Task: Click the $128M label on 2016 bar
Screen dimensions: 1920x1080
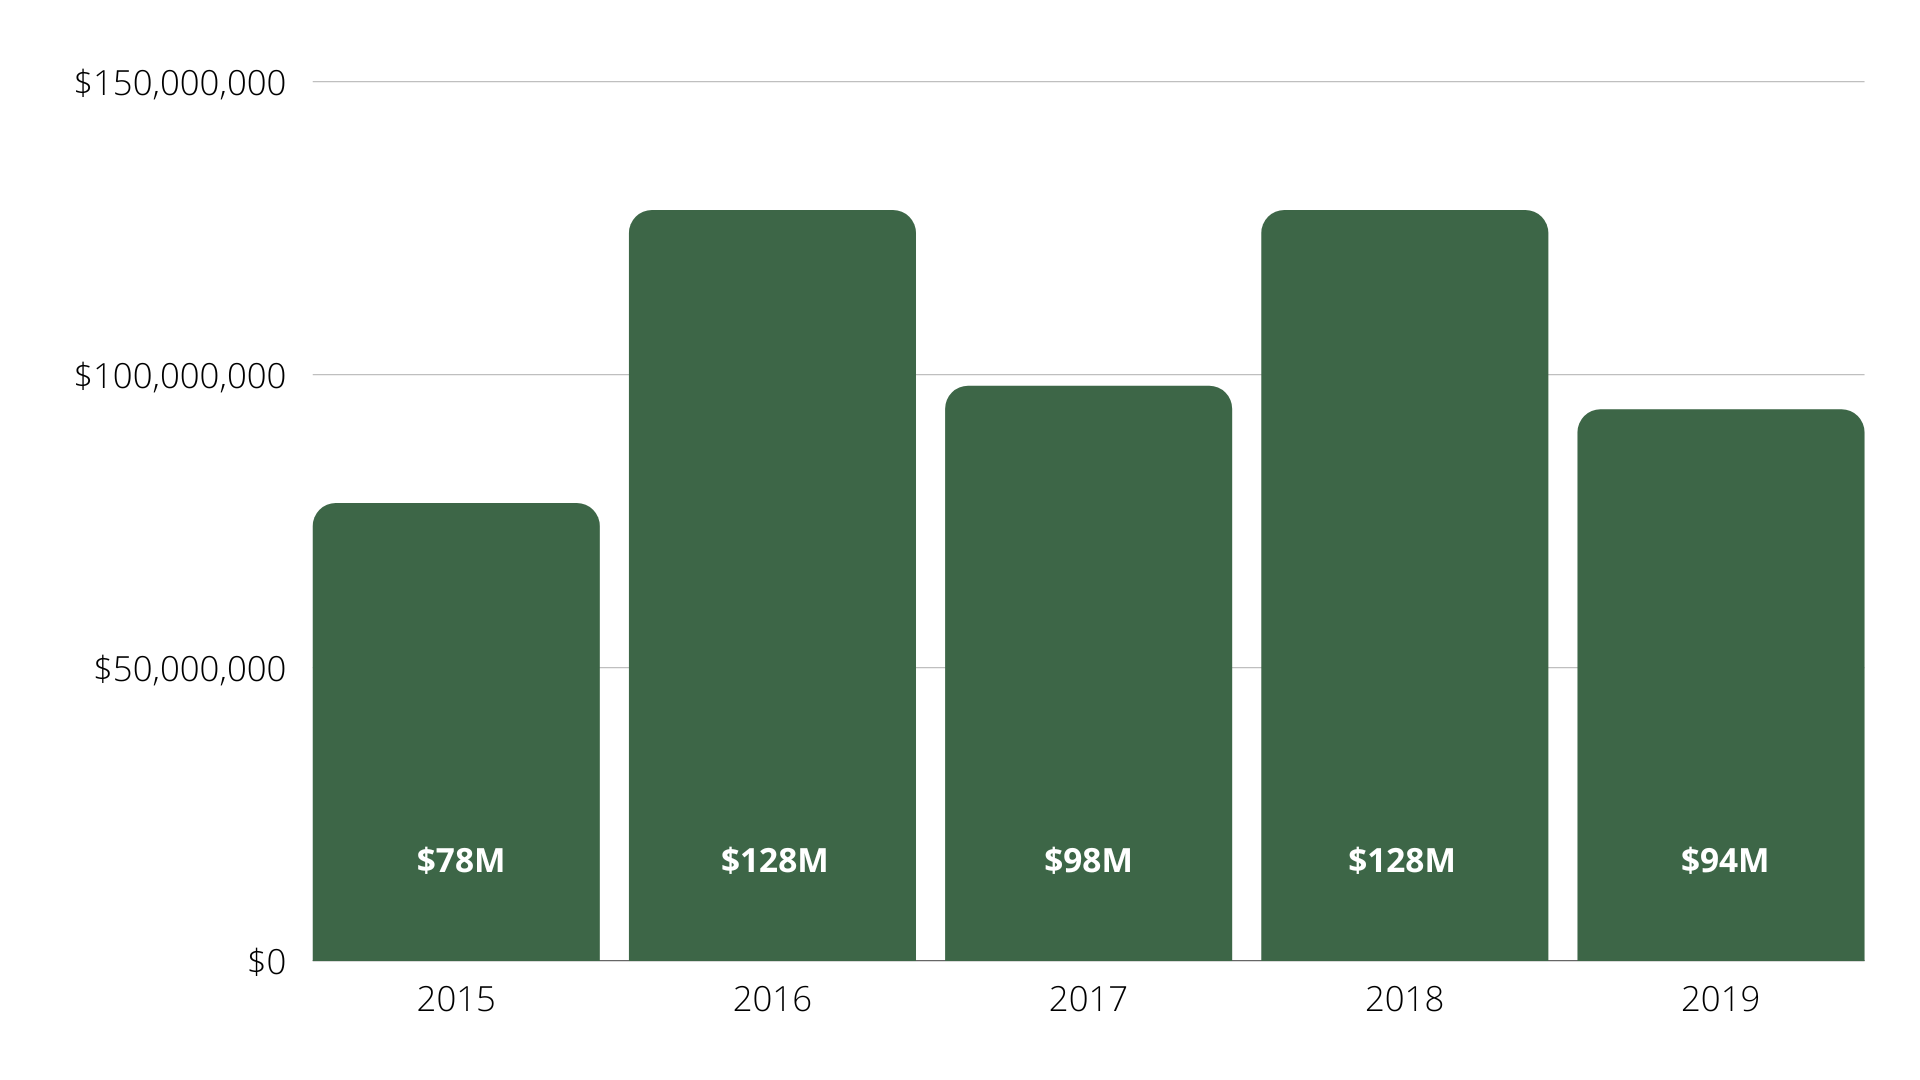Action: tap(772, 860)
